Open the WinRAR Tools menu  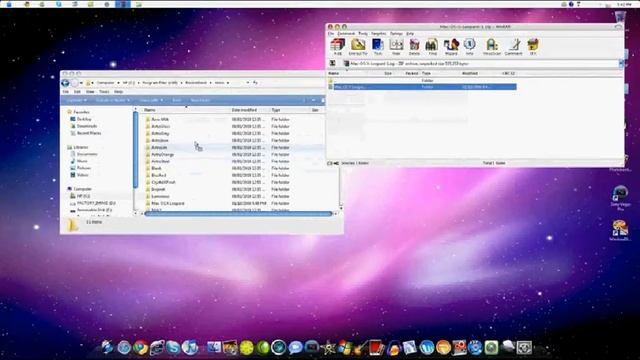pos(363,33)
